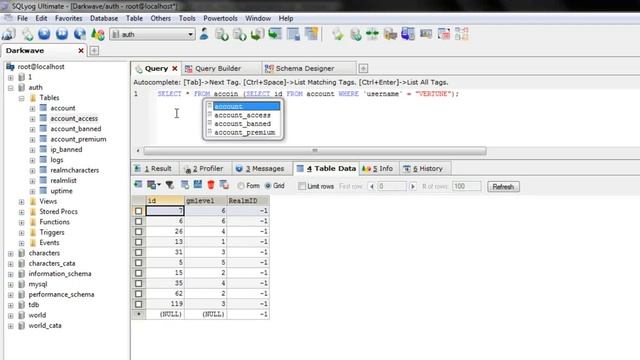
Task: Click the restore from SQL dump icon
Action: [257, 34]
